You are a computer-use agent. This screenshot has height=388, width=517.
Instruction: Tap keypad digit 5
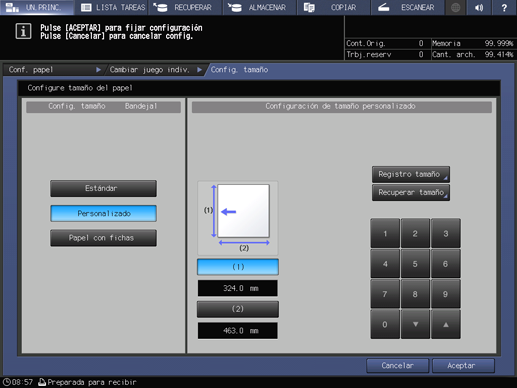click(x=415, y=264)
